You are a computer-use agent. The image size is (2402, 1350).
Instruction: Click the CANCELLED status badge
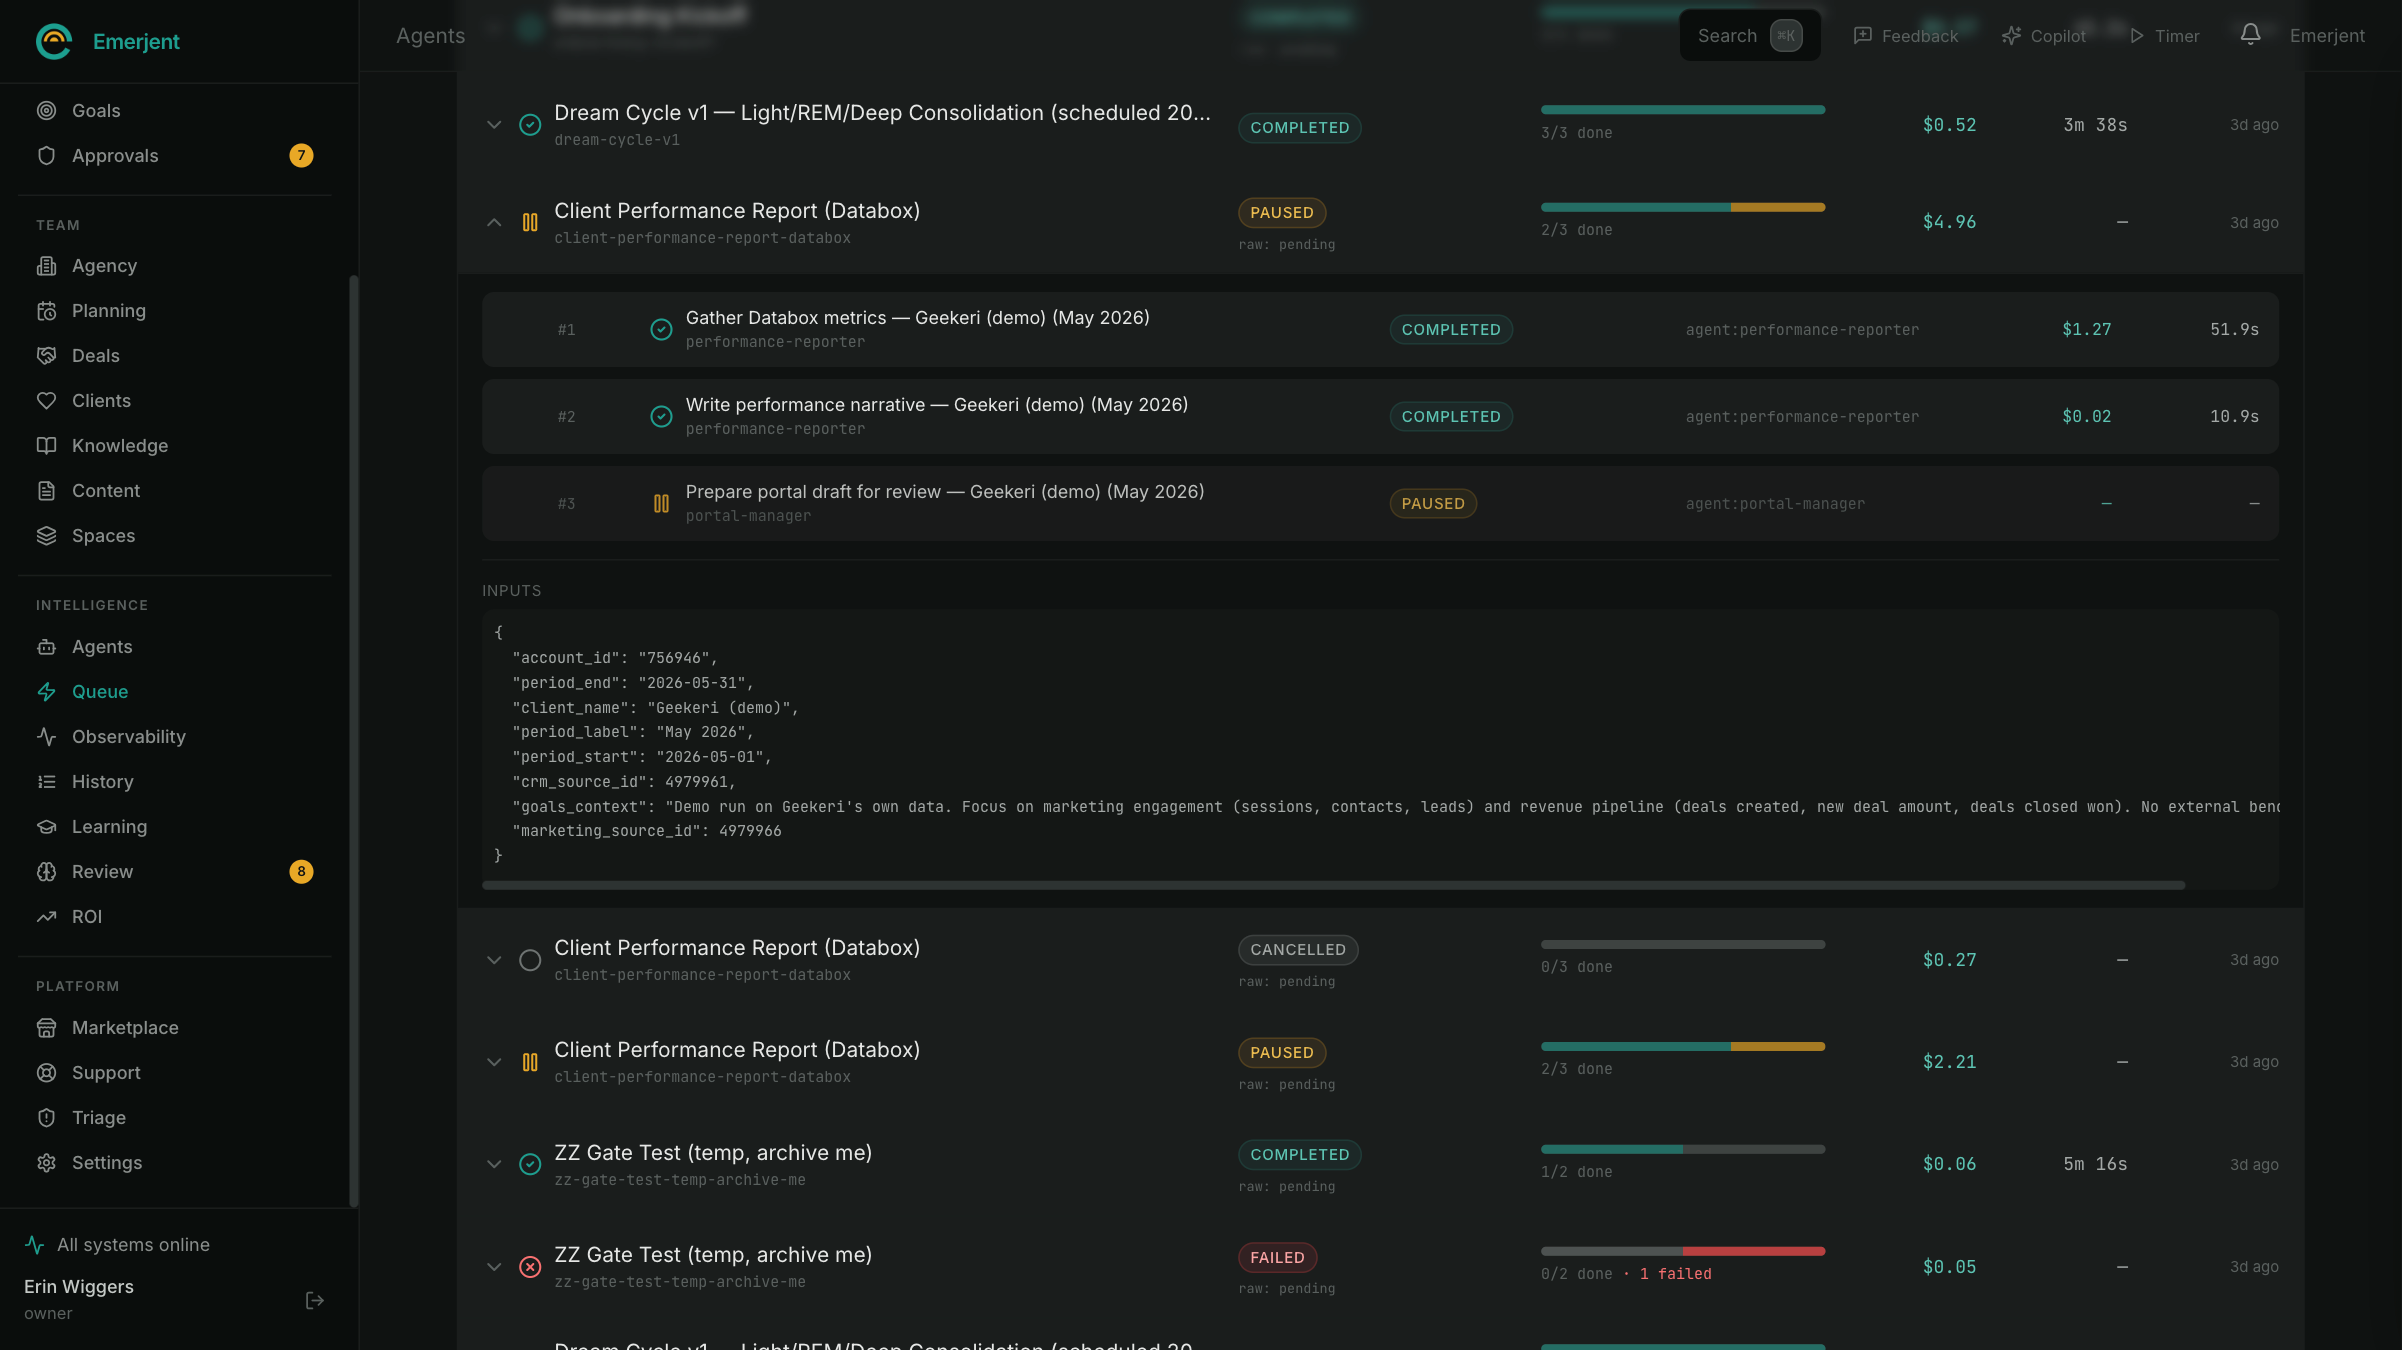(1298, 949)
